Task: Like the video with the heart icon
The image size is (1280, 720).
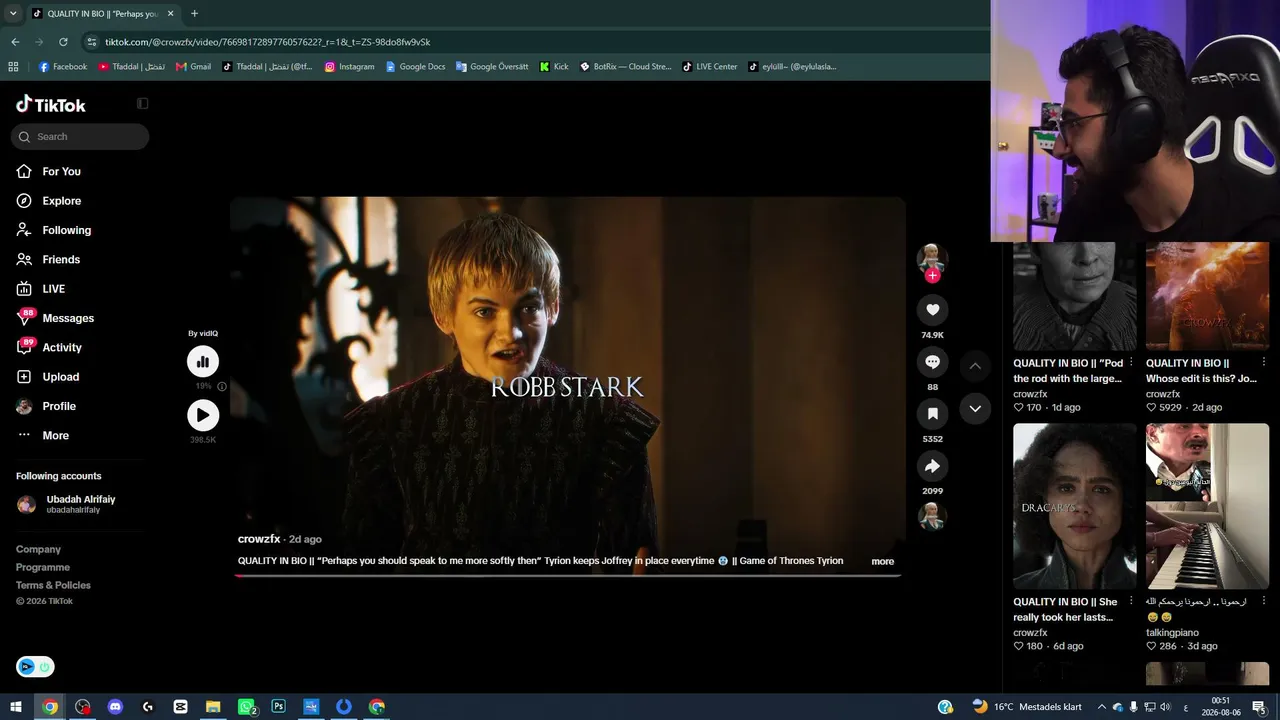Action: [932, 310]
